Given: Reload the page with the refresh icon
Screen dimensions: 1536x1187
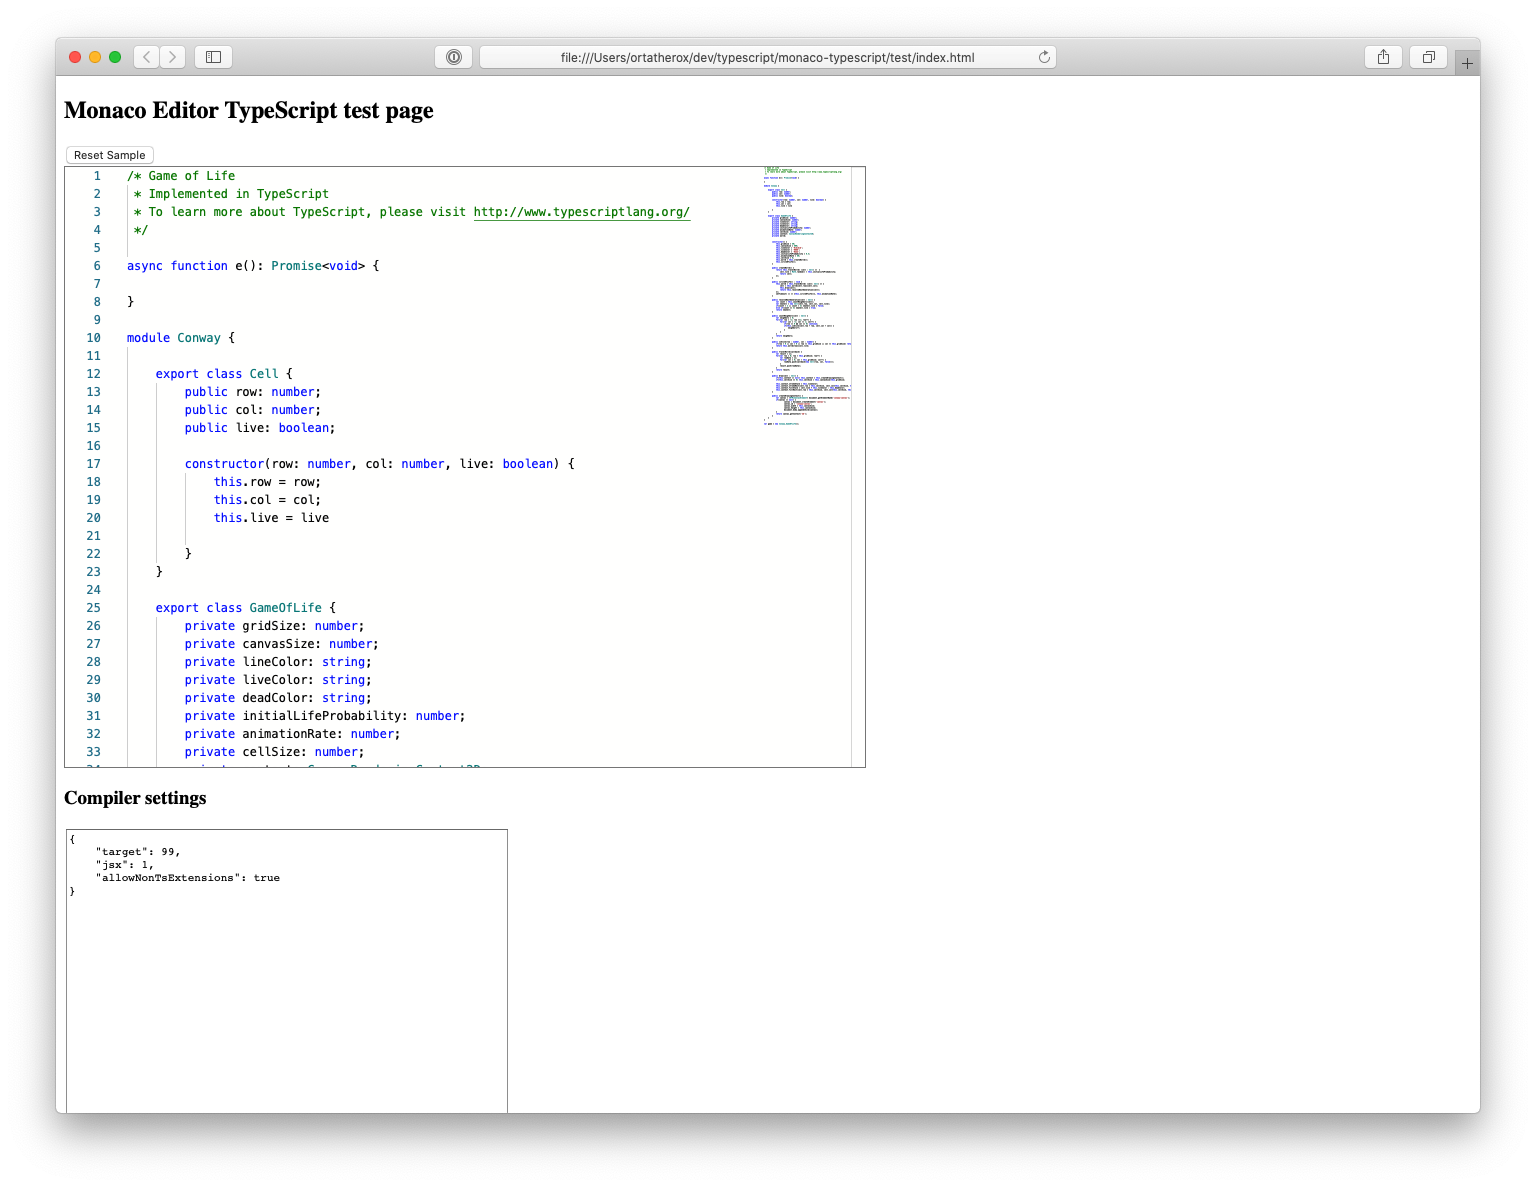Looking at the screenshot, I should [1044, 57].
